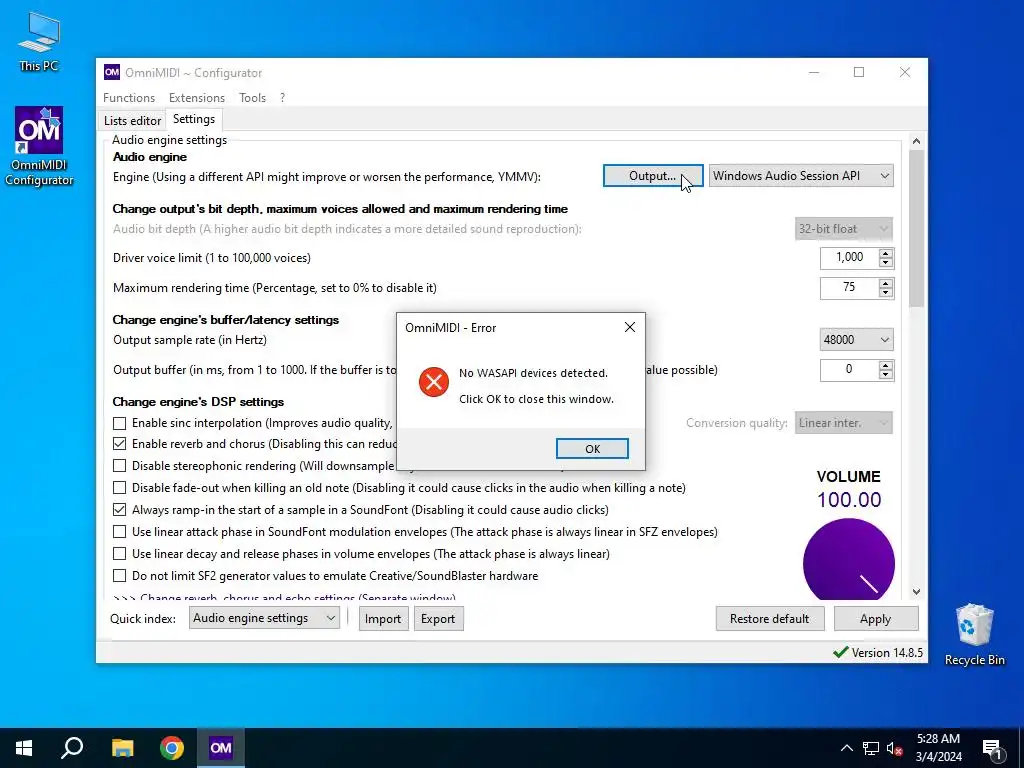Open the ? help menu
The image size is (1024, 768).
coord(282,97)
